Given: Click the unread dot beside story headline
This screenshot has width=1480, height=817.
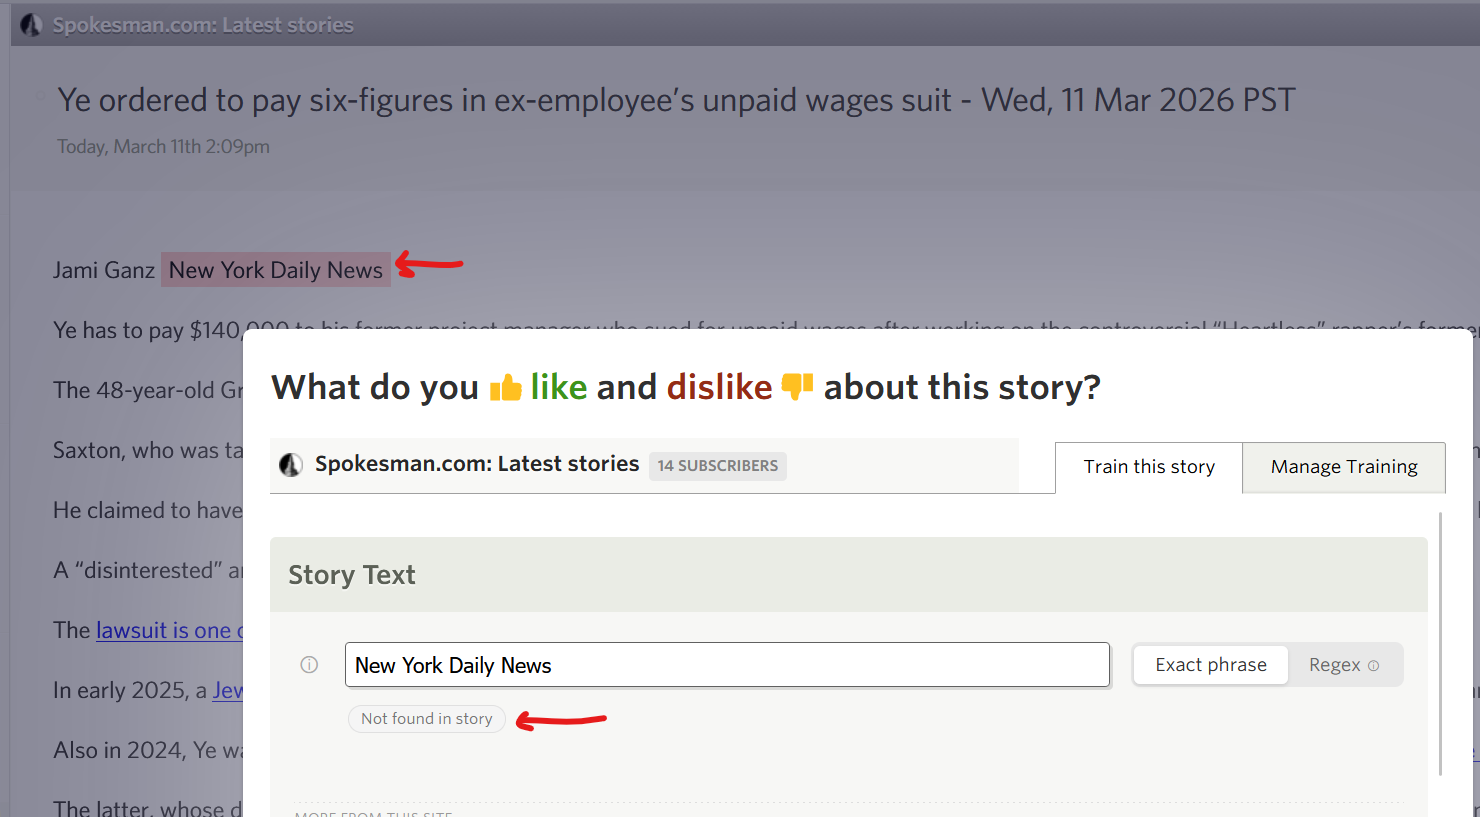Looking at the screenshot, I should (40, 97).
